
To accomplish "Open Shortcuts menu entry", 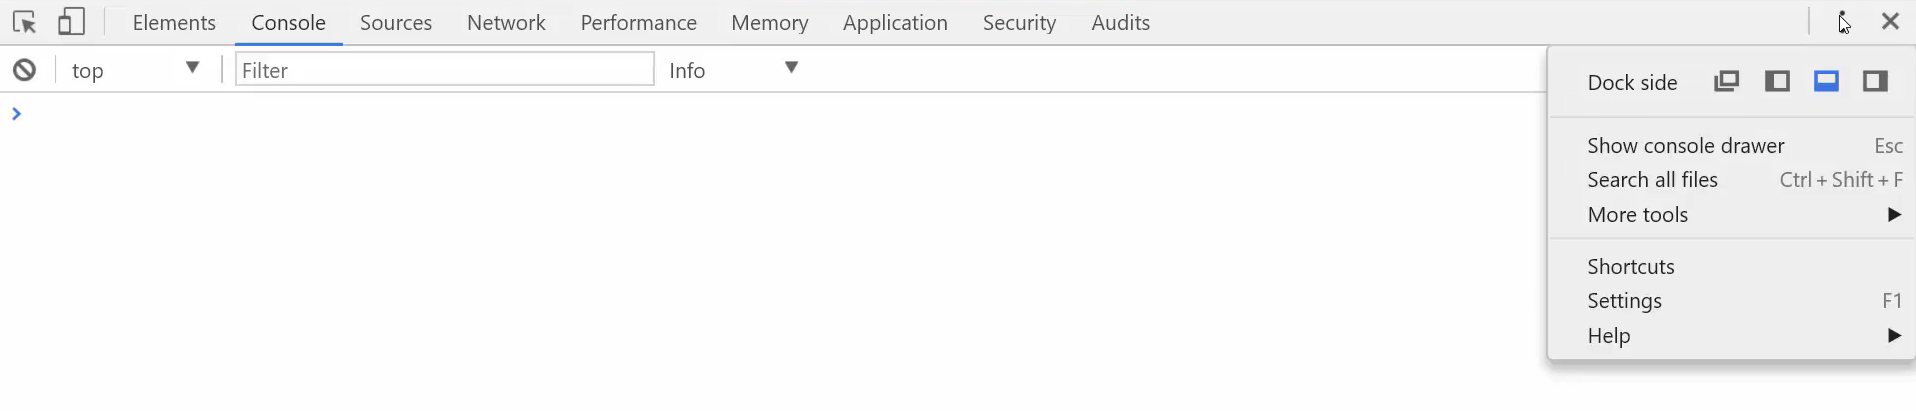I will click(1733, 267).
